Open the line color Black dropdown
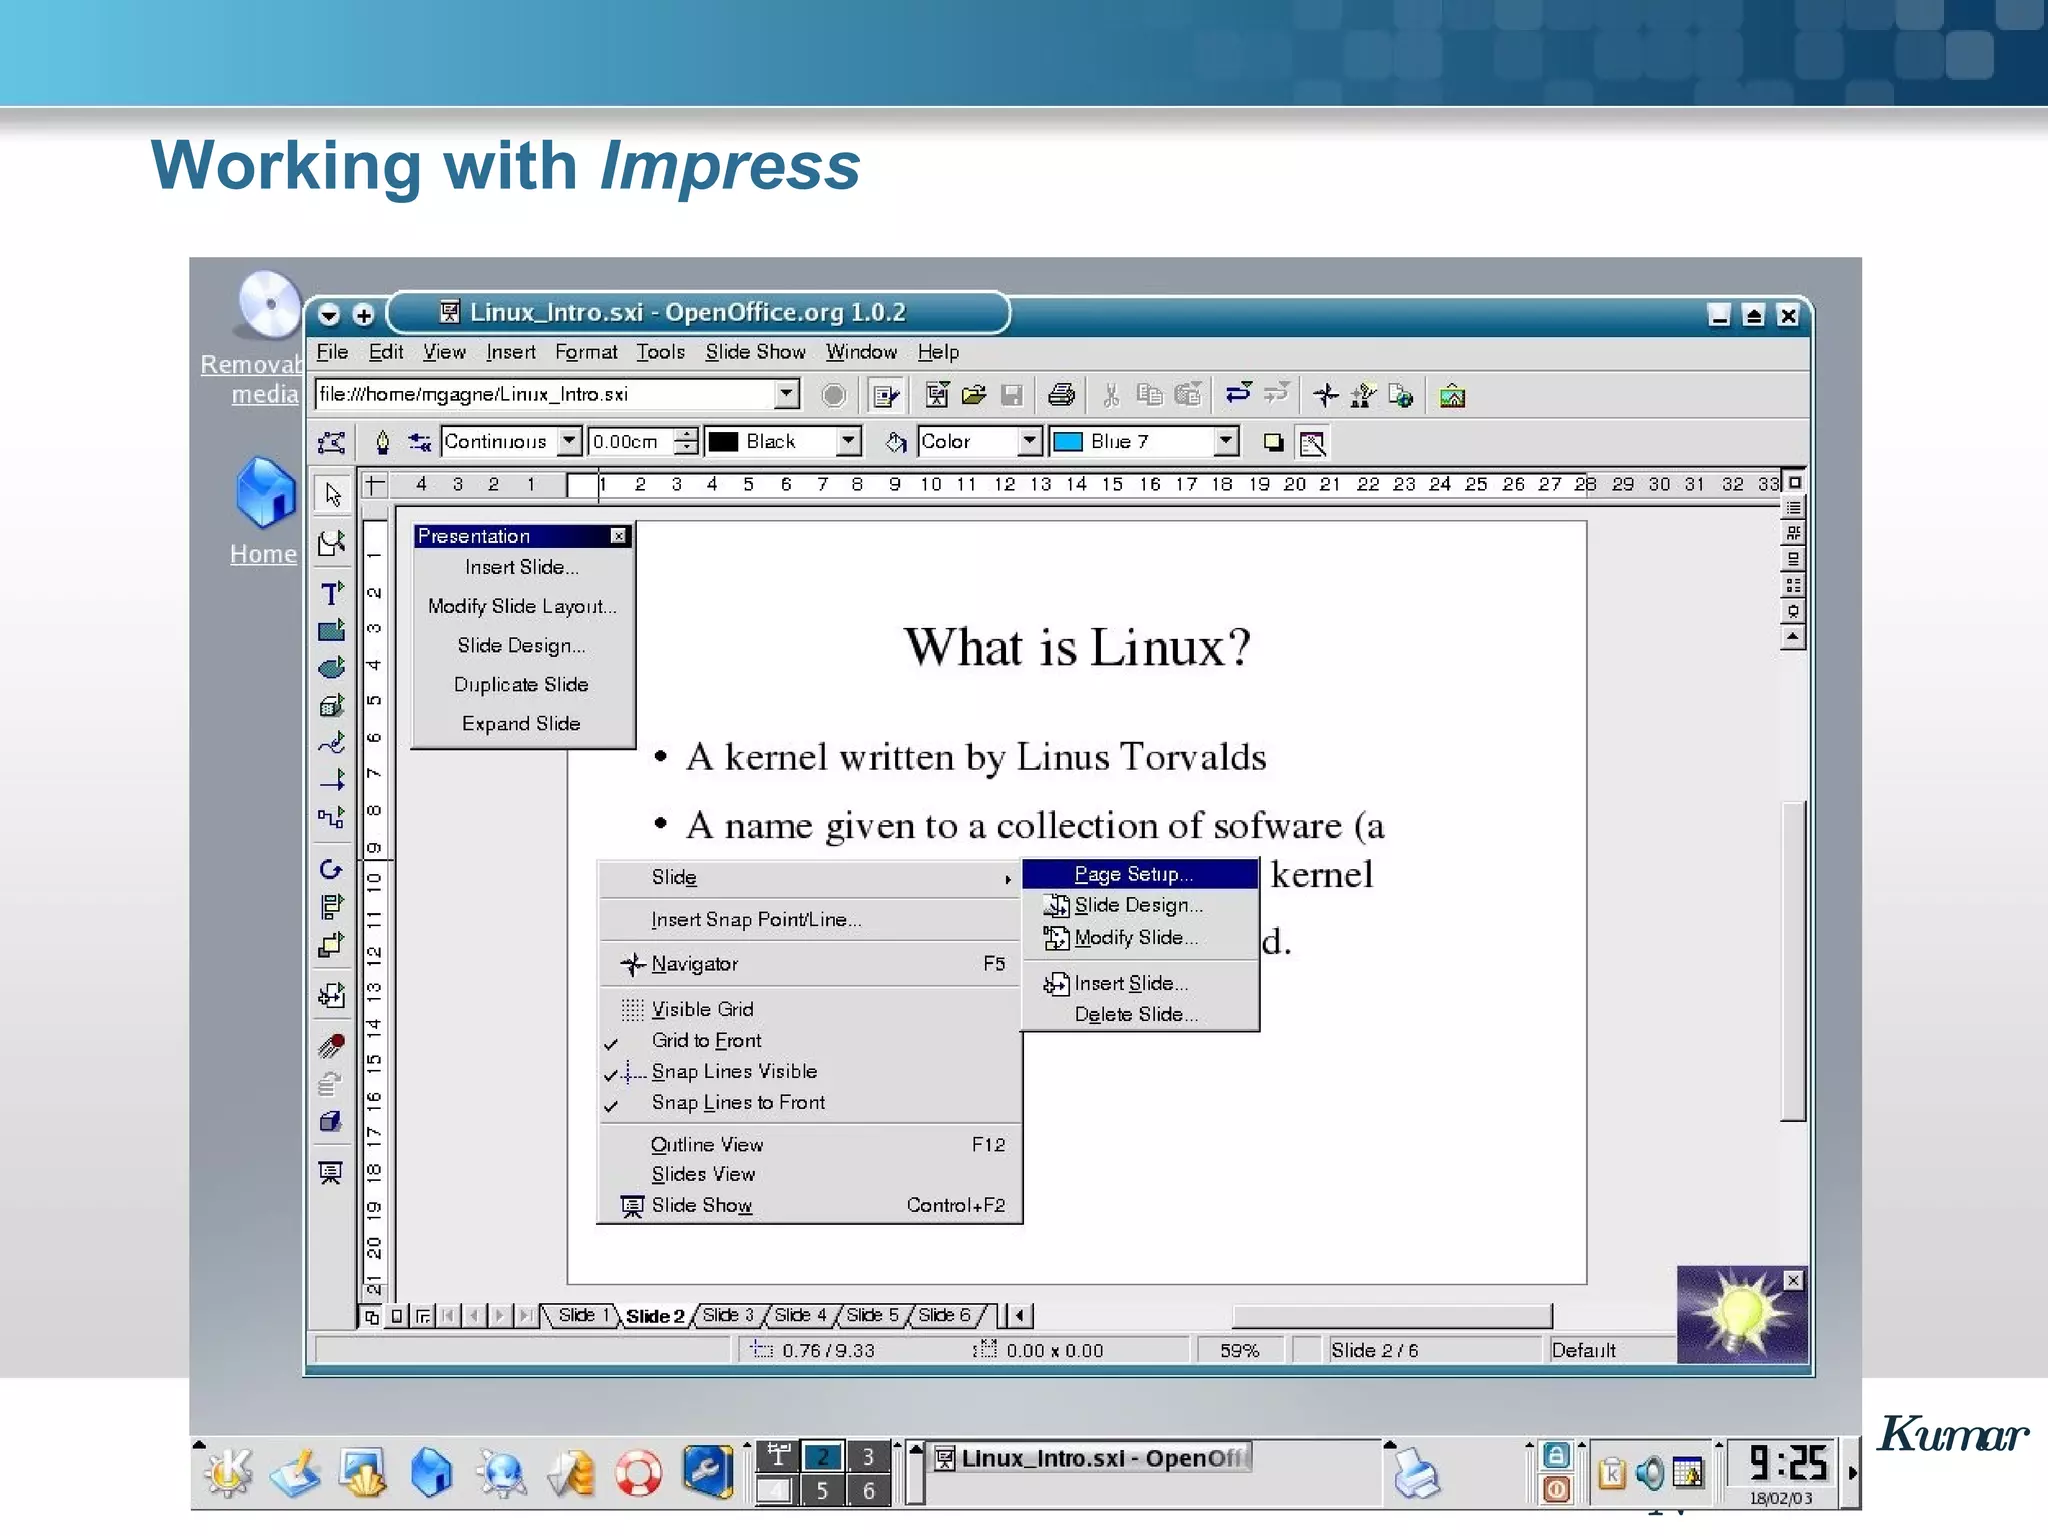This screenshot has width=2048, height=1536. click(x=848, y=441)
